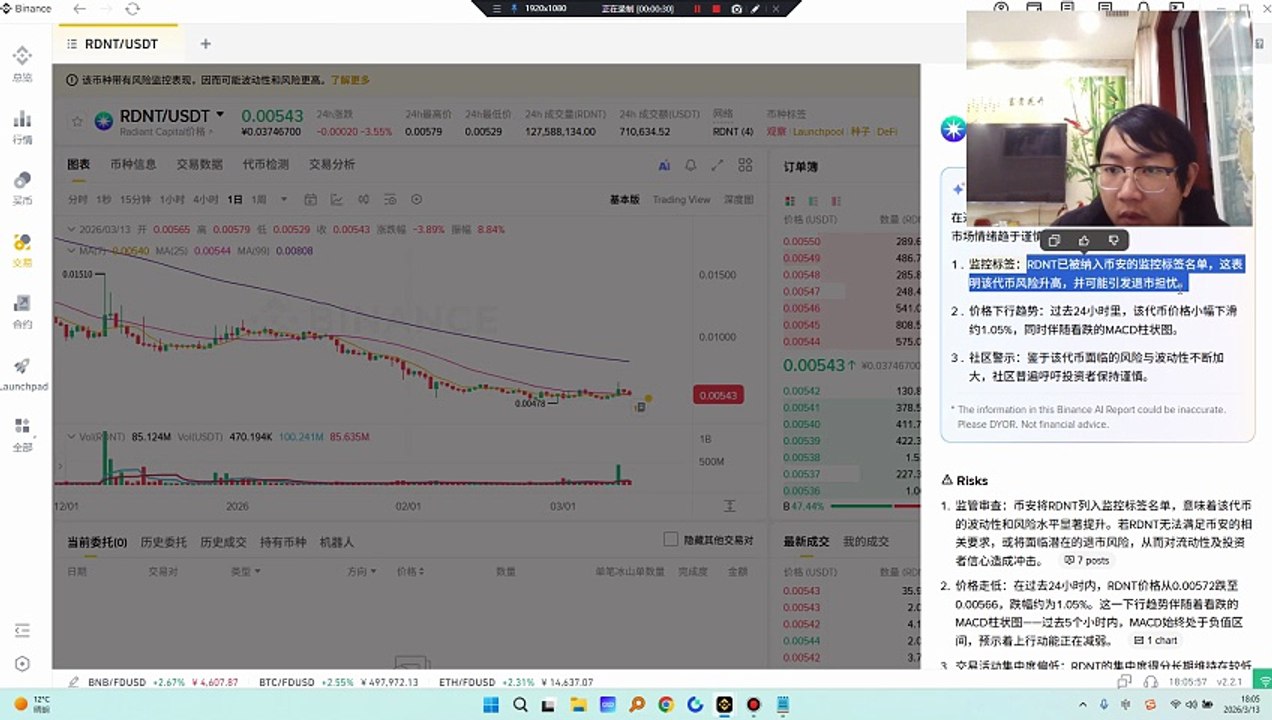The width and height of the screenshot is (1272, 720).
Task: Reload the page with the refresh icon
Action: [x=132, y=9]
